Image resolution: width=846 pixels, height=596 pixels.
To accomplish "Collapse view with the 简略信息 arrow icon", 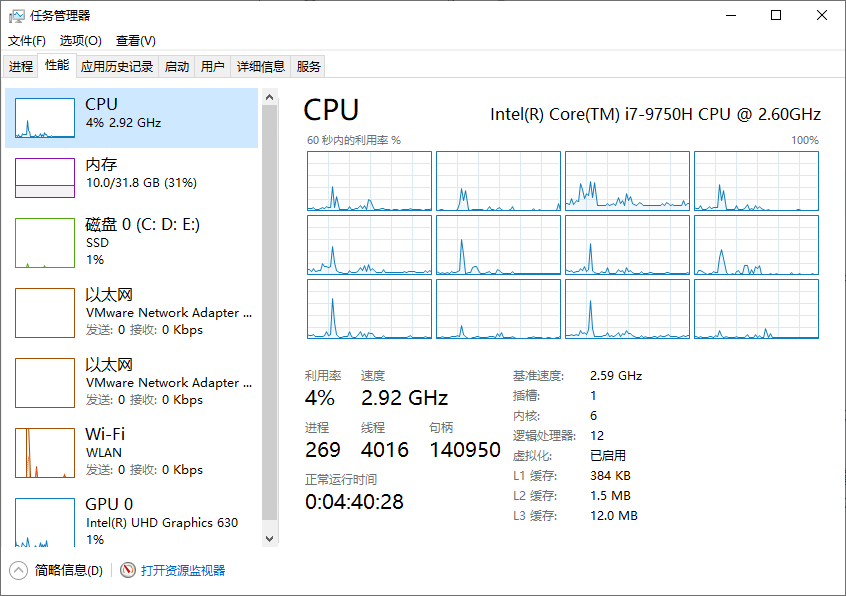I will (x=18, y=570).
